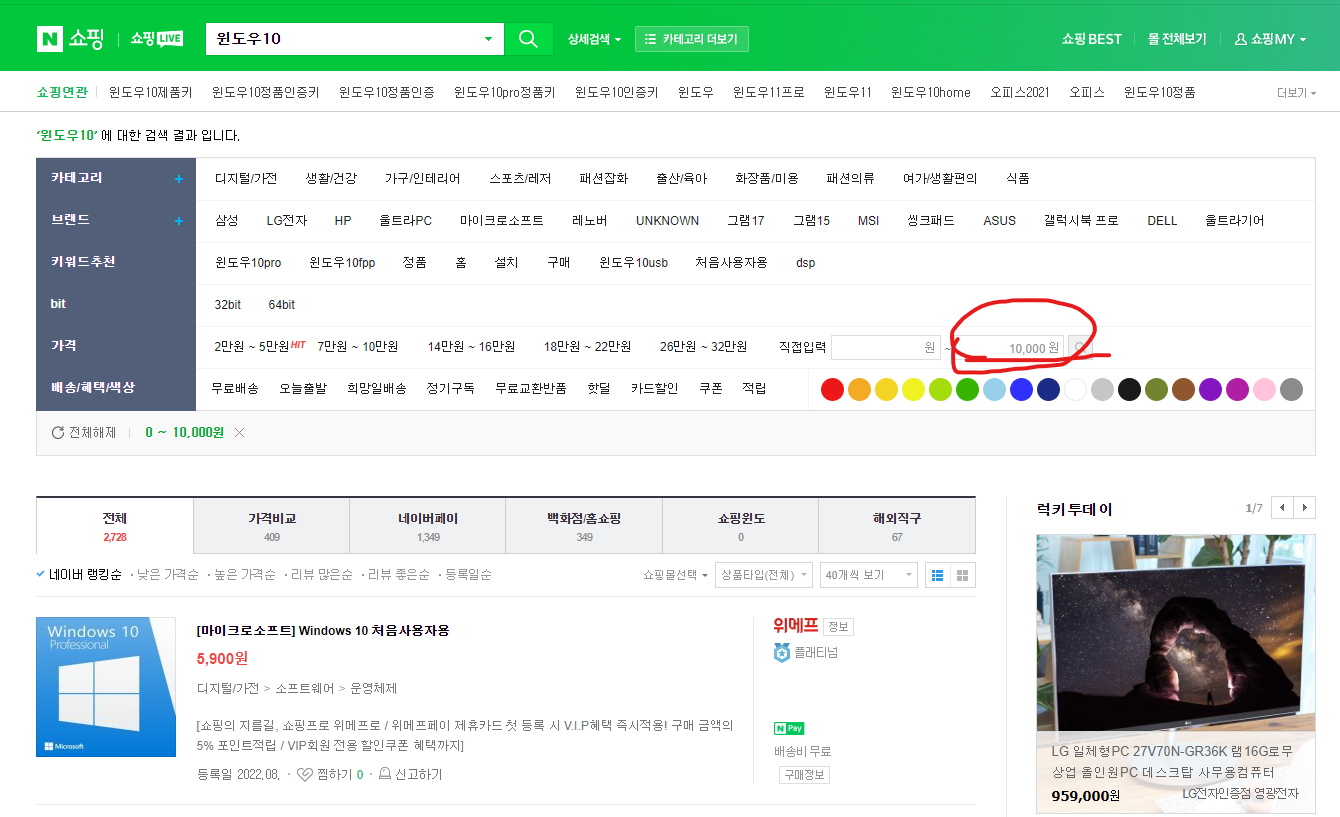Click the Windows 10 Professional product thumbnail
1340x817 pixels.
[106, 687]
